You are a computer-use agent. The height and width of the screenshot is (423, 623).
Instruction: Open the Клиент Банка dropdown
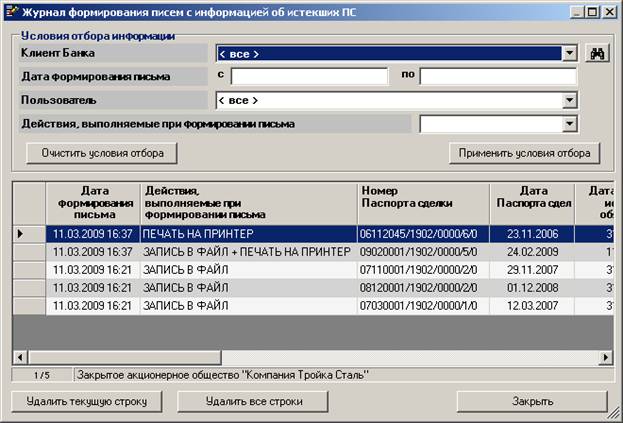(569, 54)
